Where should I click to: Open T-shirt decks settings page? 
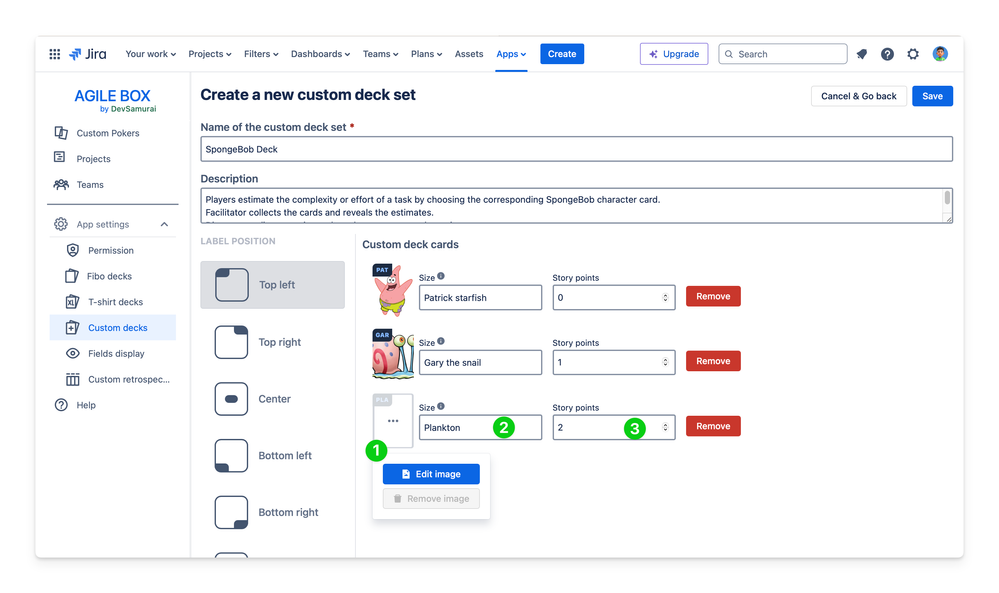113,302
